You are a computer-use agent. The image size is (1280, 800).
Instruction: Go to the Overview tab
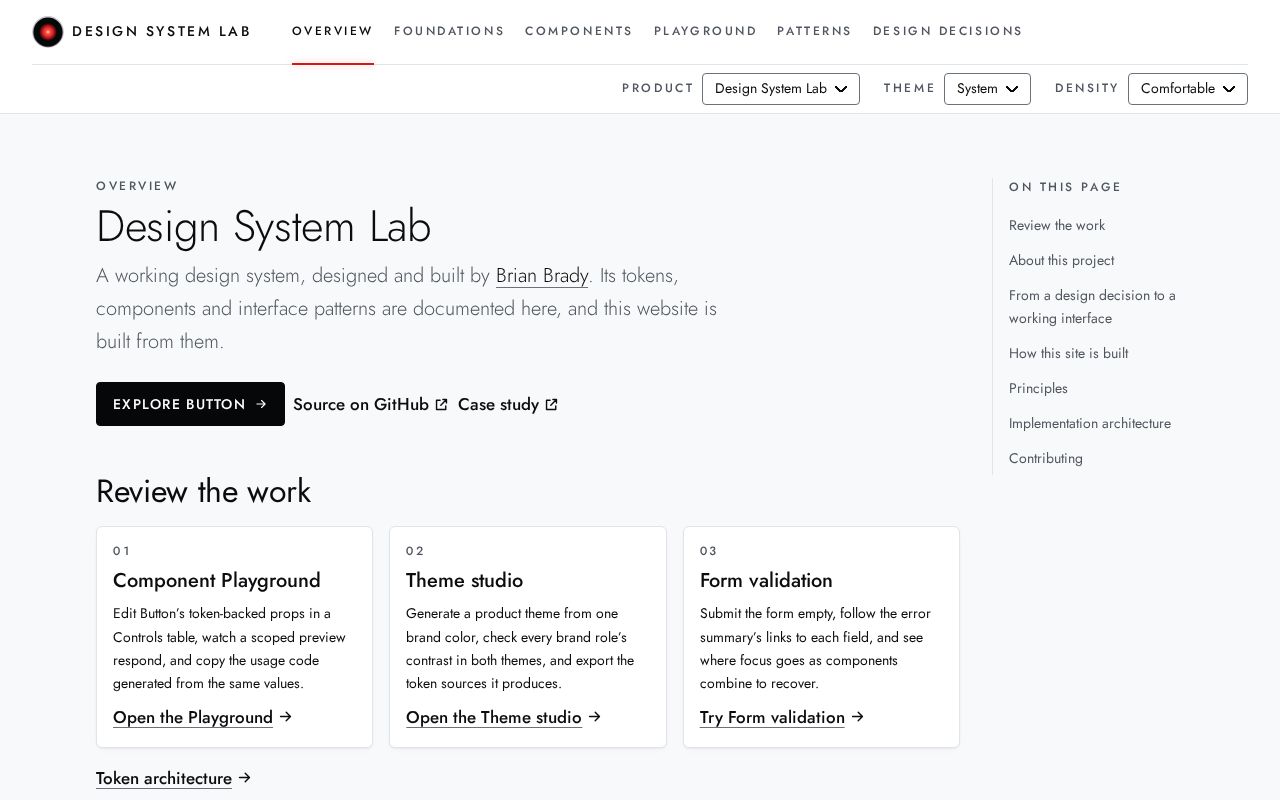[x=333, y=31]
